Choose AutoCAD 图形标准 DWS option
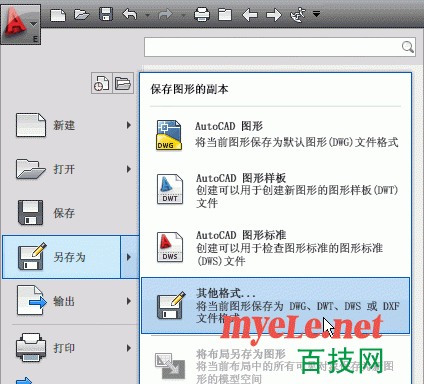Screen dimensions: 424x384 coord(276,247)
